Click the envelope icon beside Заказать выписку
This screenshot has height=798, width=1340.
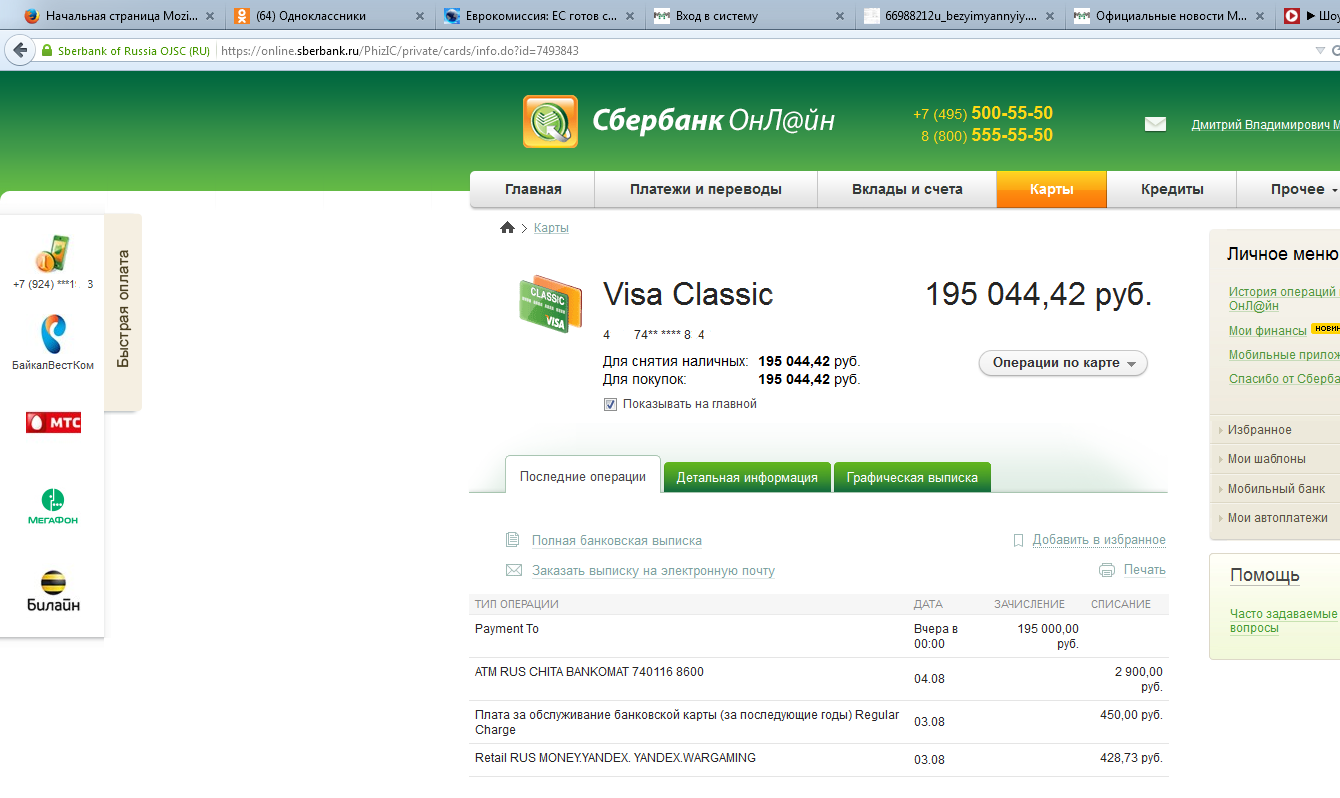[x=514, y=570]
